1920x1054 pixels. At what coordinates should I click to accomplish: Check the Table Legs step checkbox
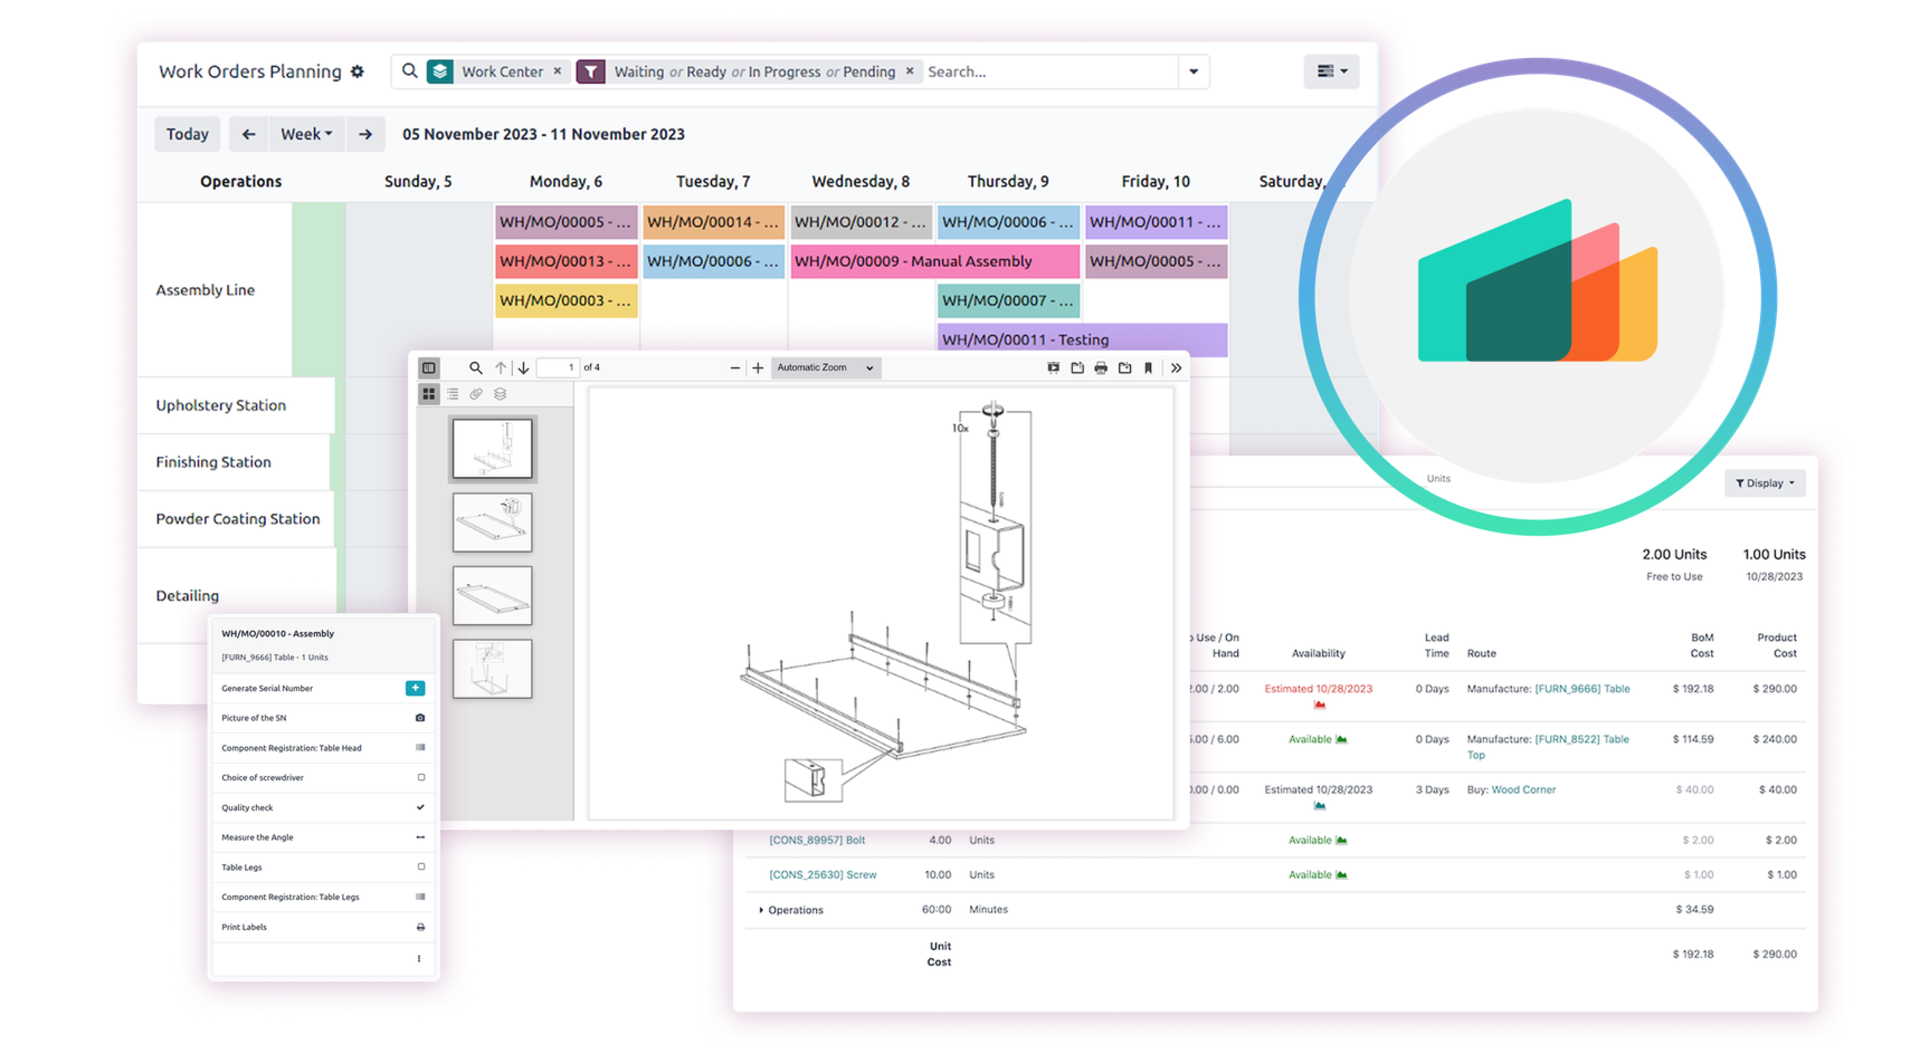[421, 867]
